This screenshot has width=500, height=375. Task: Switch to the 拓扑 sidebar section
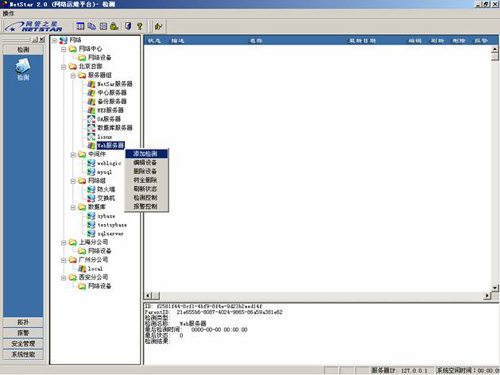23,322
